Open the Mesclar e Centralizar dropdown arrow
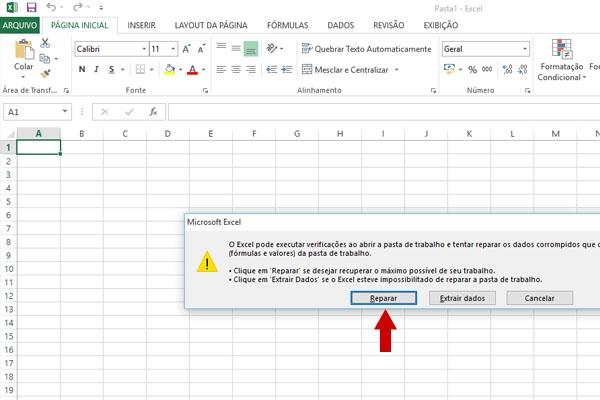The image size is (600, 400). click(396, 70)
